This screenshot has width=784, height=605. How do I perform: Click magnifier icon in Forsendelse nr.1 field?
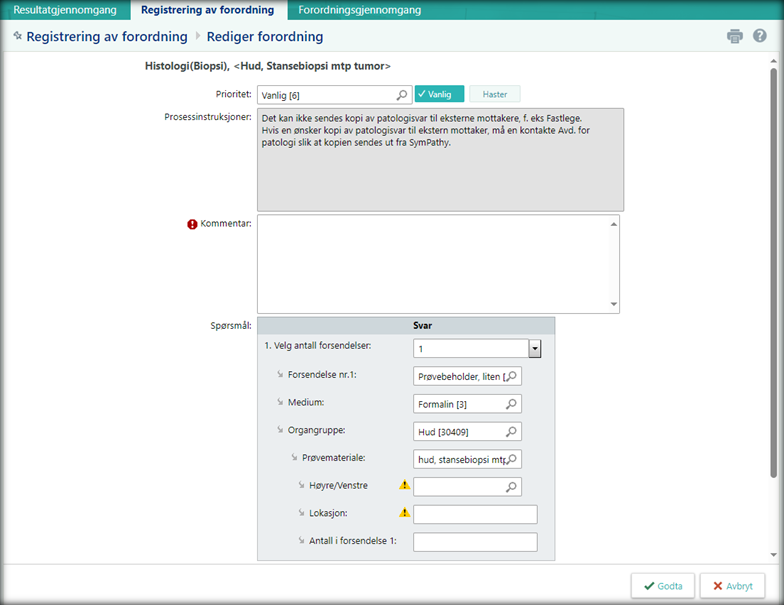[x=511, y=376]
